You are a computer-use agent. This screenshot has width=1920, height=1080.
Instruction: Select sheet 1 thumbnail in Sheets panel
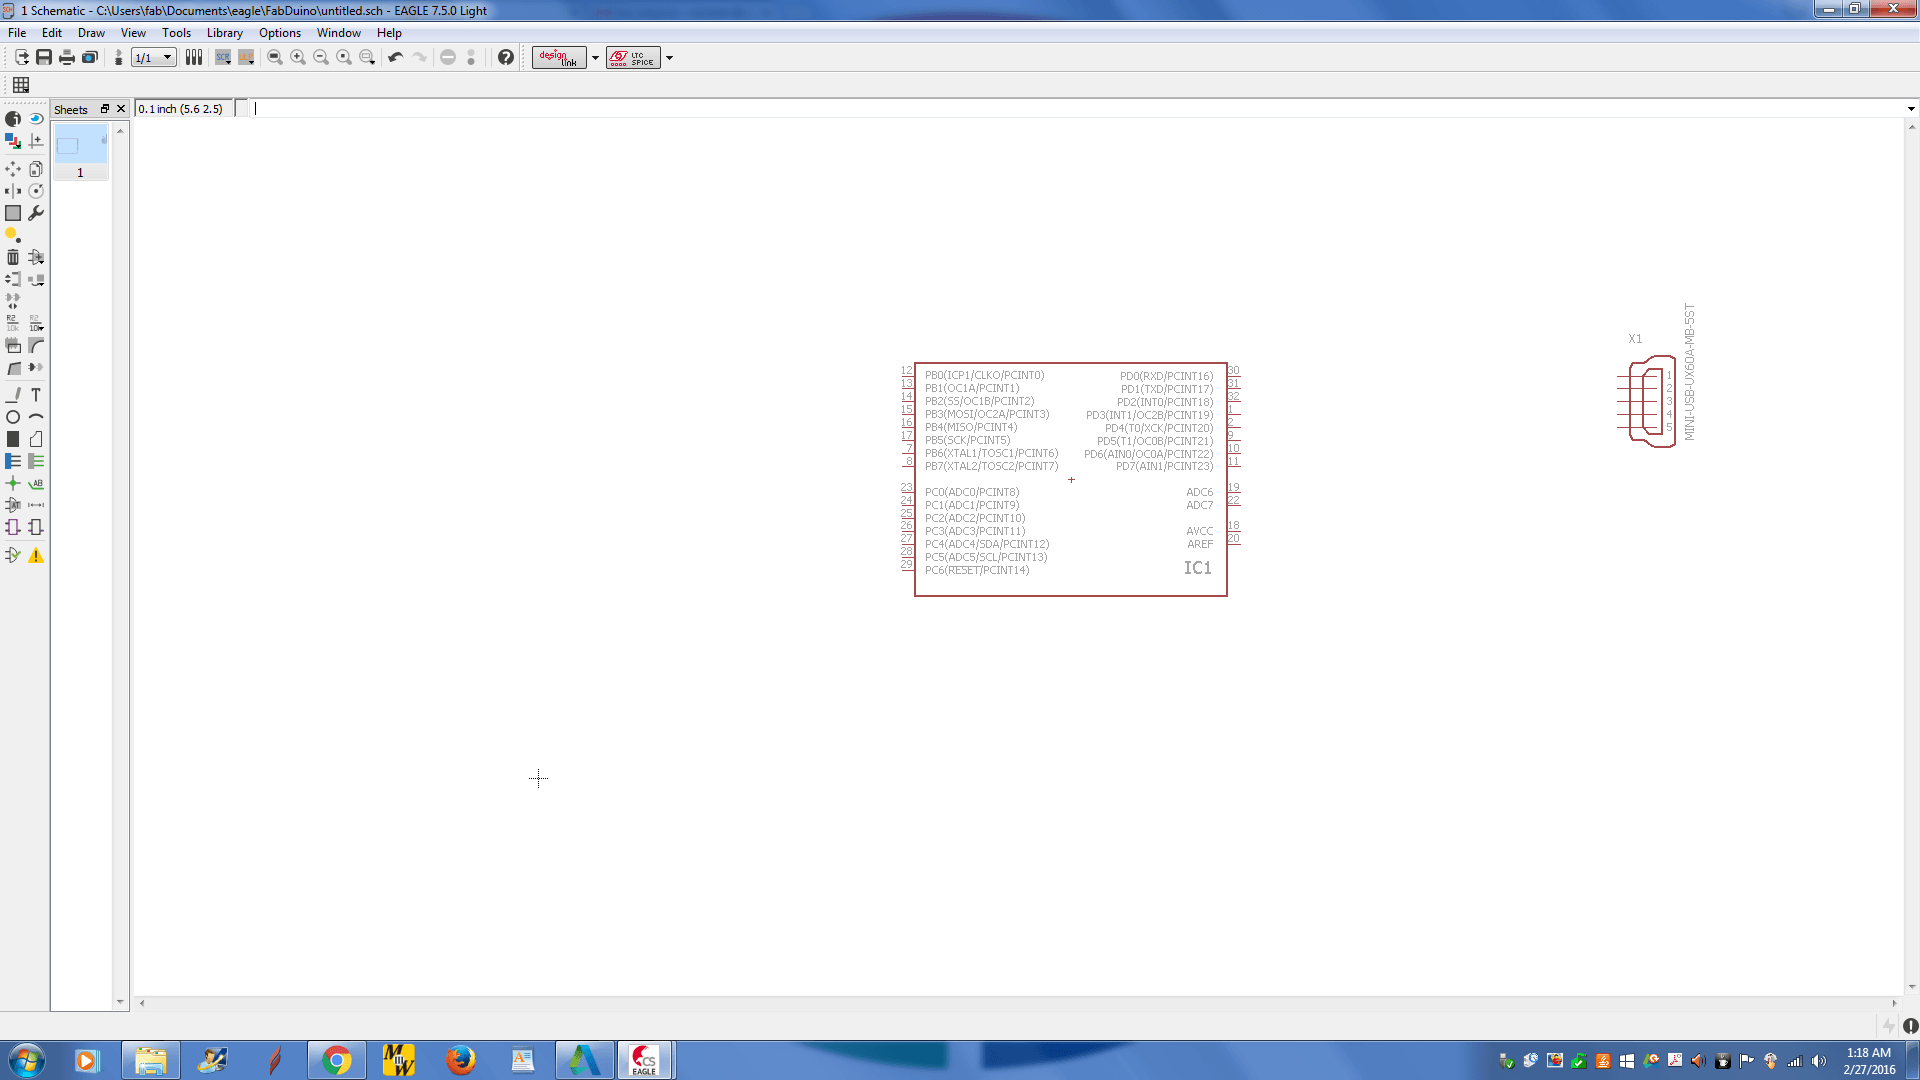click(x=81, y=152)
